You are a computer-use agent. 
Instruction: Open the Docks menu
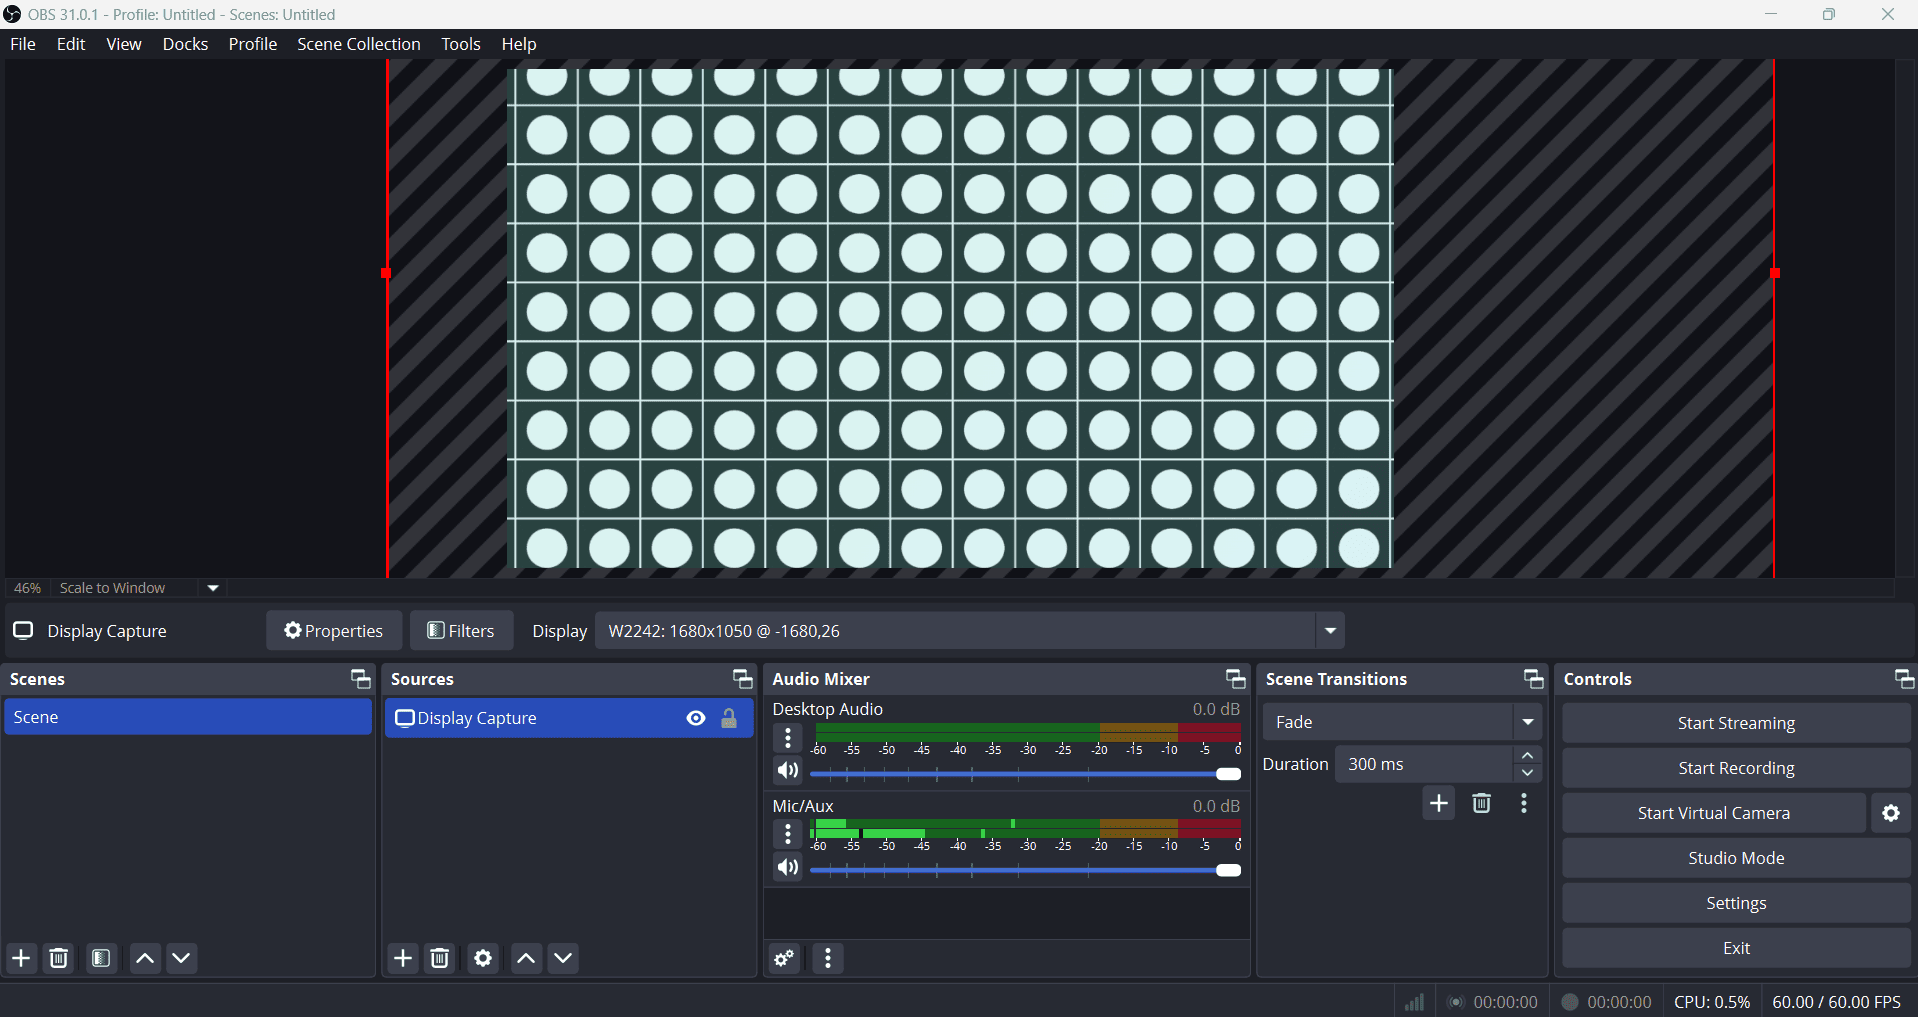tap(185, 44)
